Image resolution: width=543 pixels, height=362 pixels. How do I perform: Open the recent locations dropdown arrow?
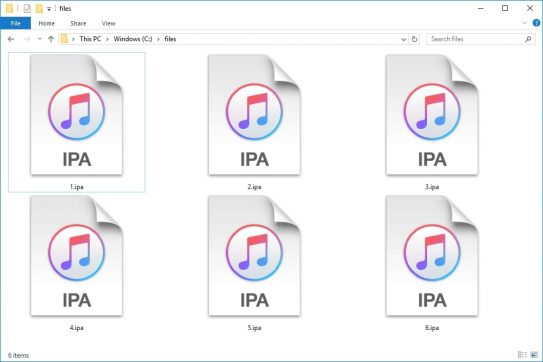[x=39, y=39]
